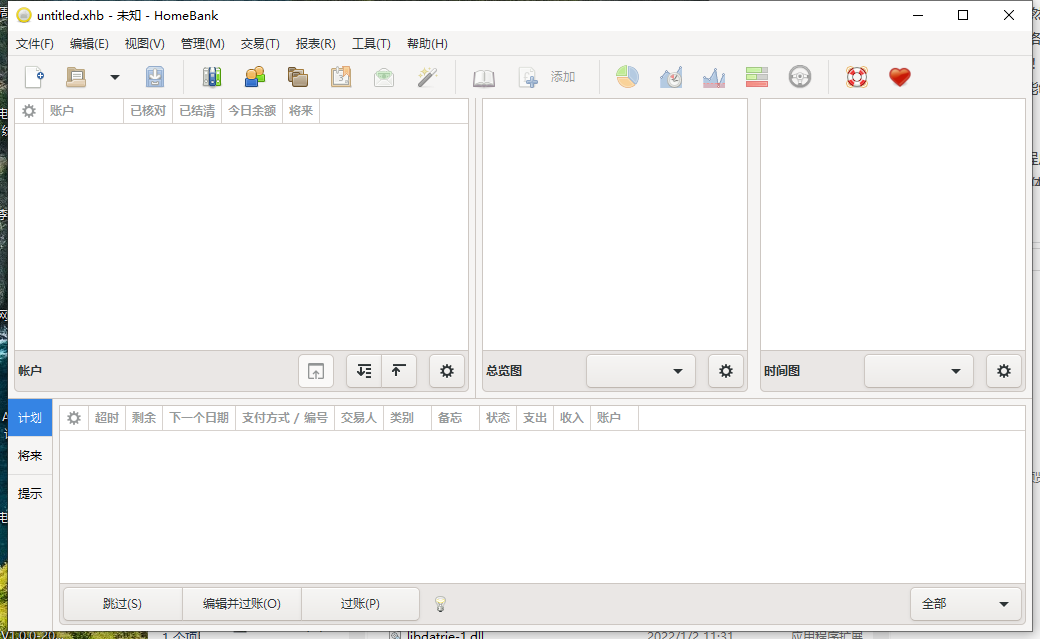Open the trend time report
1040x639 pixels.
click(670, 76)
